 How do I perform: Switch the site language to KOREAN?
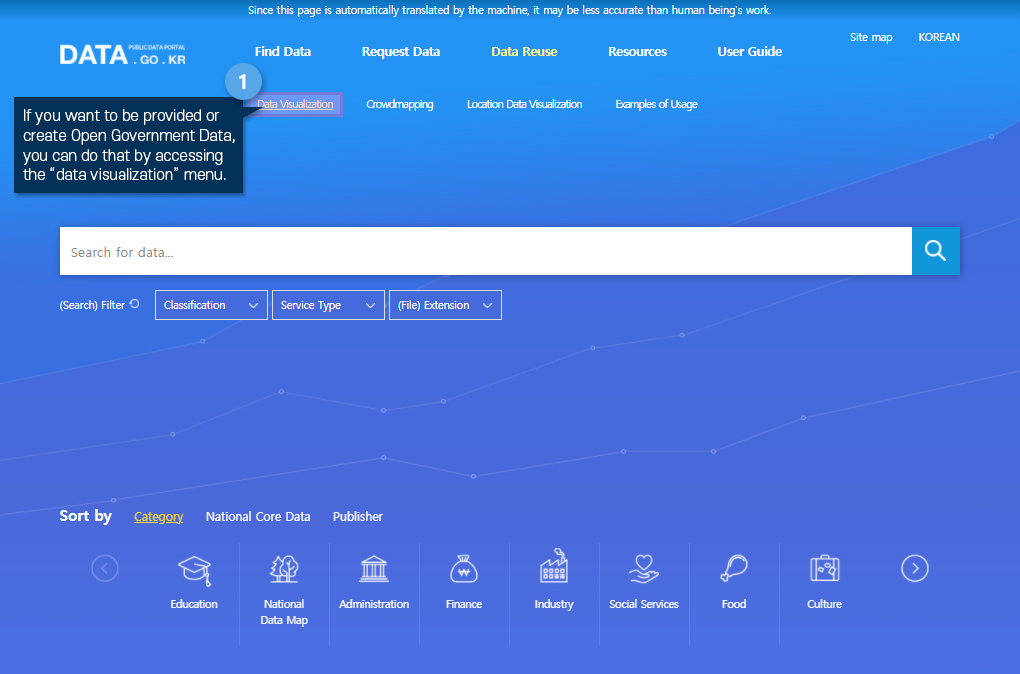[938, 38]
